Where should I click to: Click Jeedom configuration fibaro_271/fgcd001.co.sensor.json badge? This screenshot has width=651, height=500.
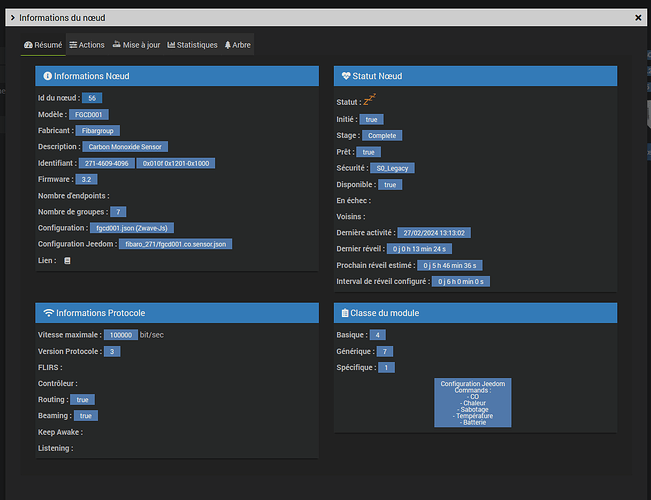176,244
